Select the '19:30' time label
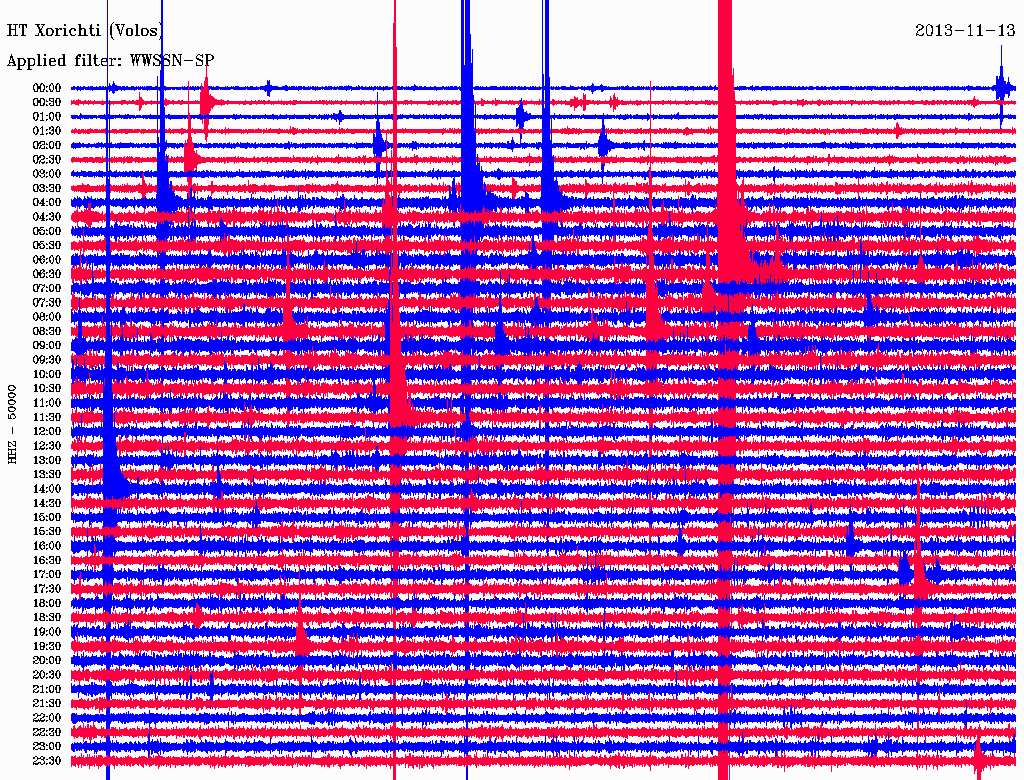 47,646
